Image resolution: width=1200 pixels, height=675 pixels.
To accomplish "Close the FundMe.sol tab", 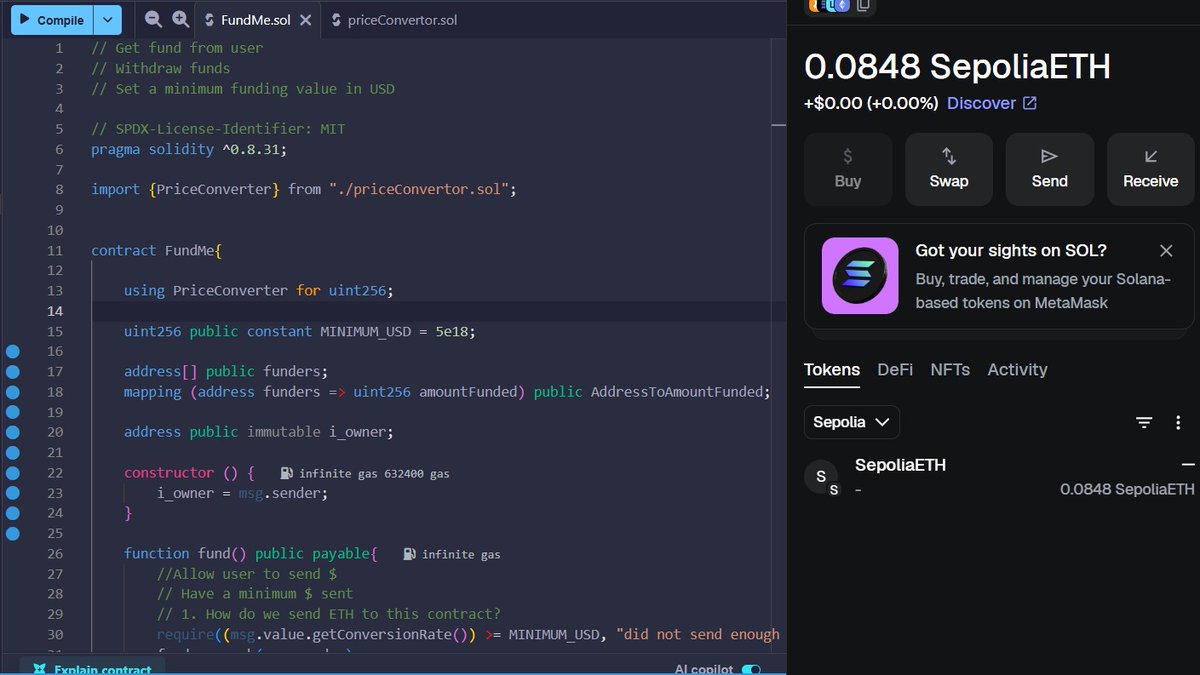I will (306, 20).
